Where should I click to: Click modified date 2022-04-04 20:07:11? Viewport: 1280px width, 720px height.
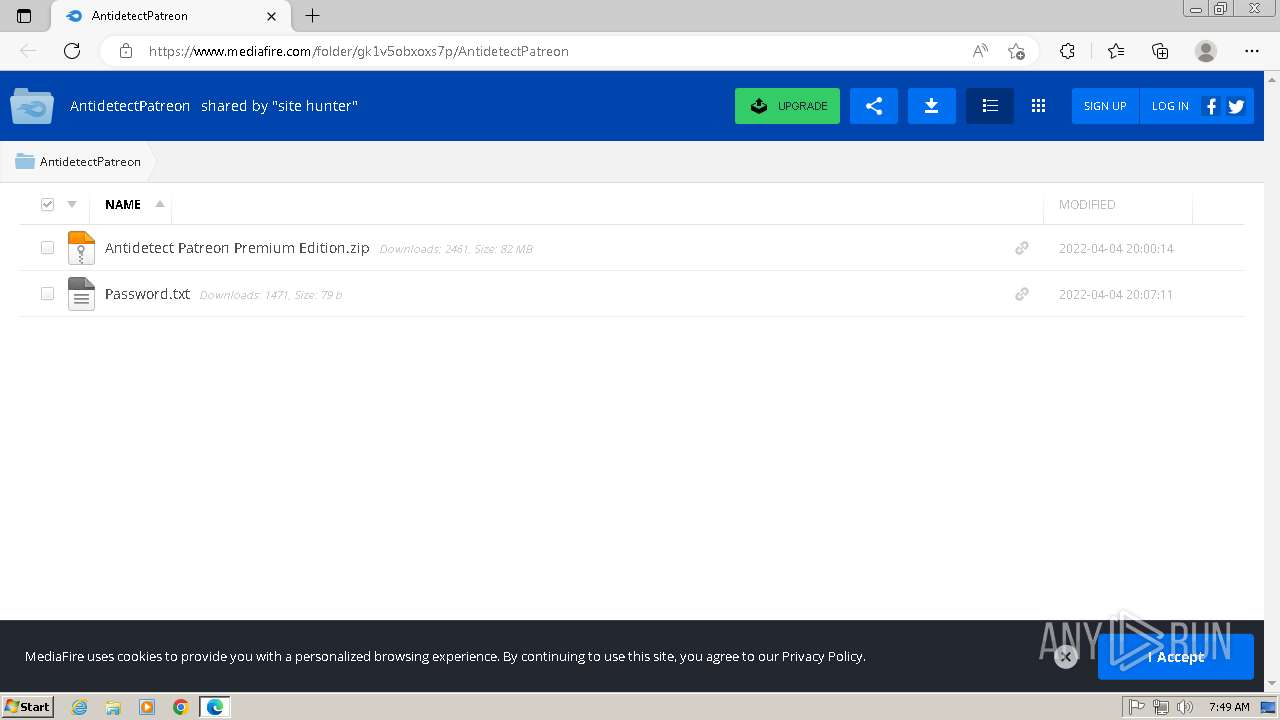(x=1116, y=294)
